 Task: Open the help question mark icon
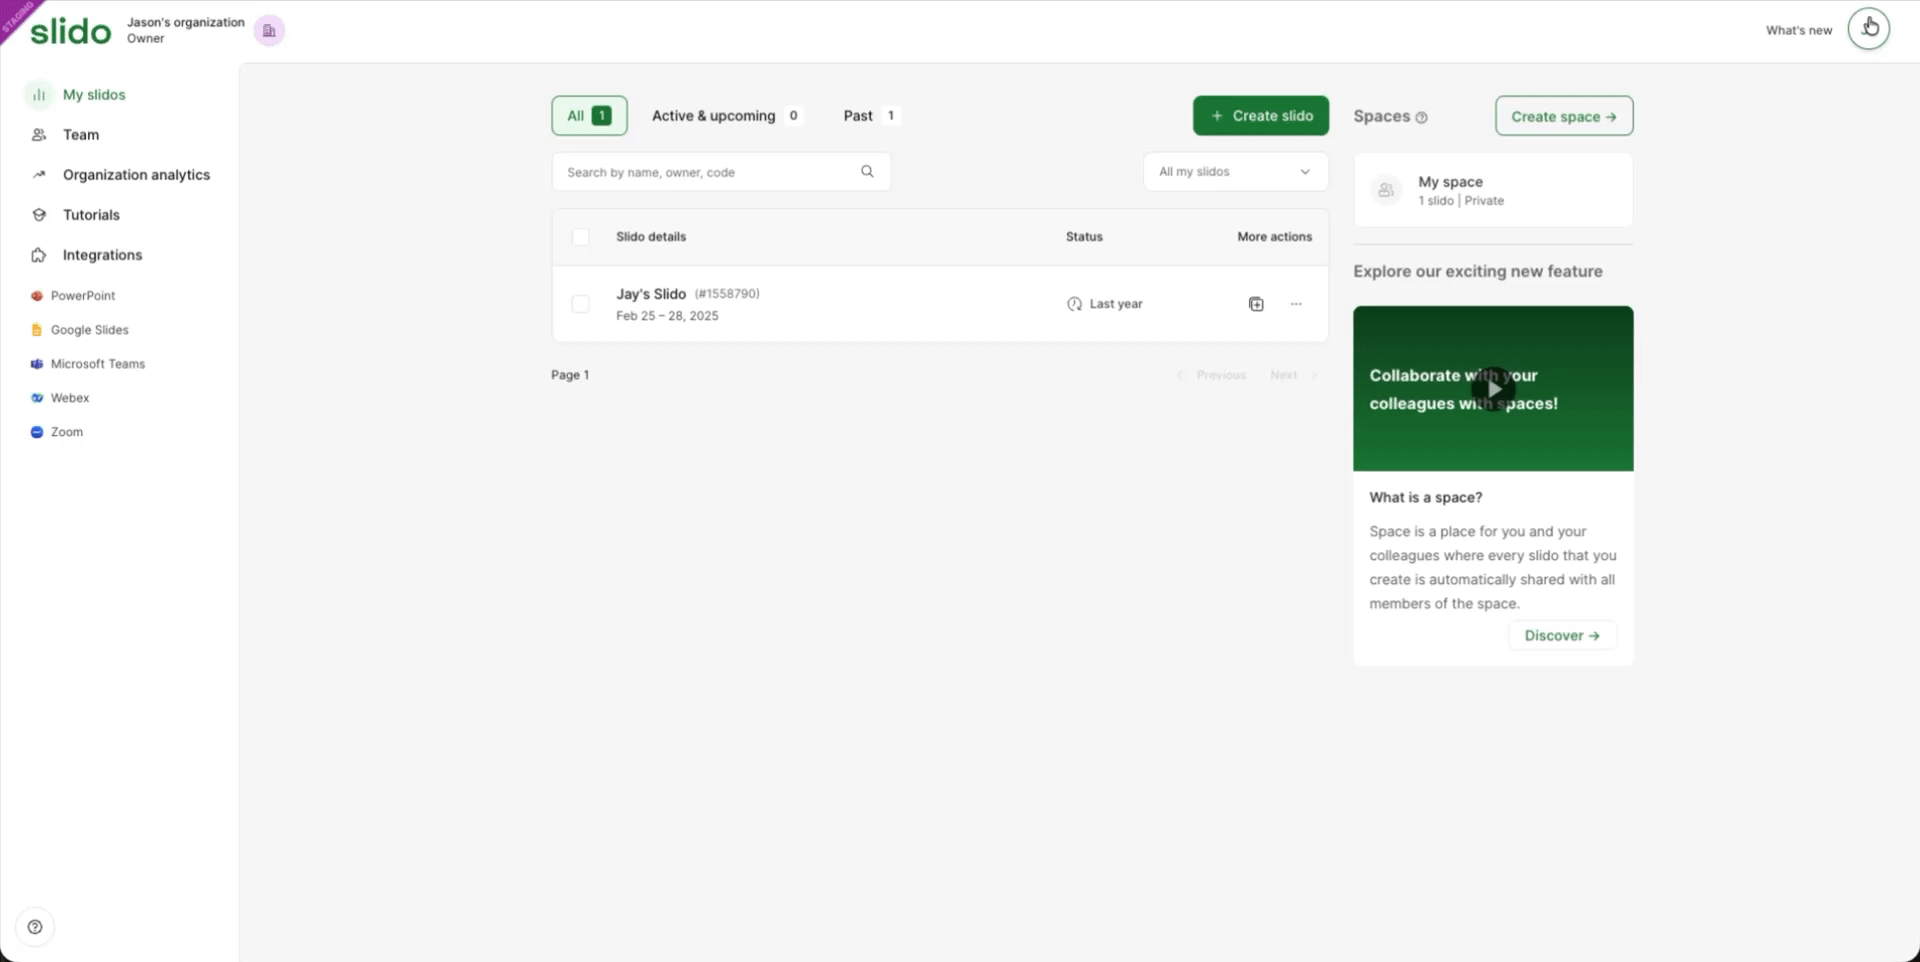click(x=35, y=927)
